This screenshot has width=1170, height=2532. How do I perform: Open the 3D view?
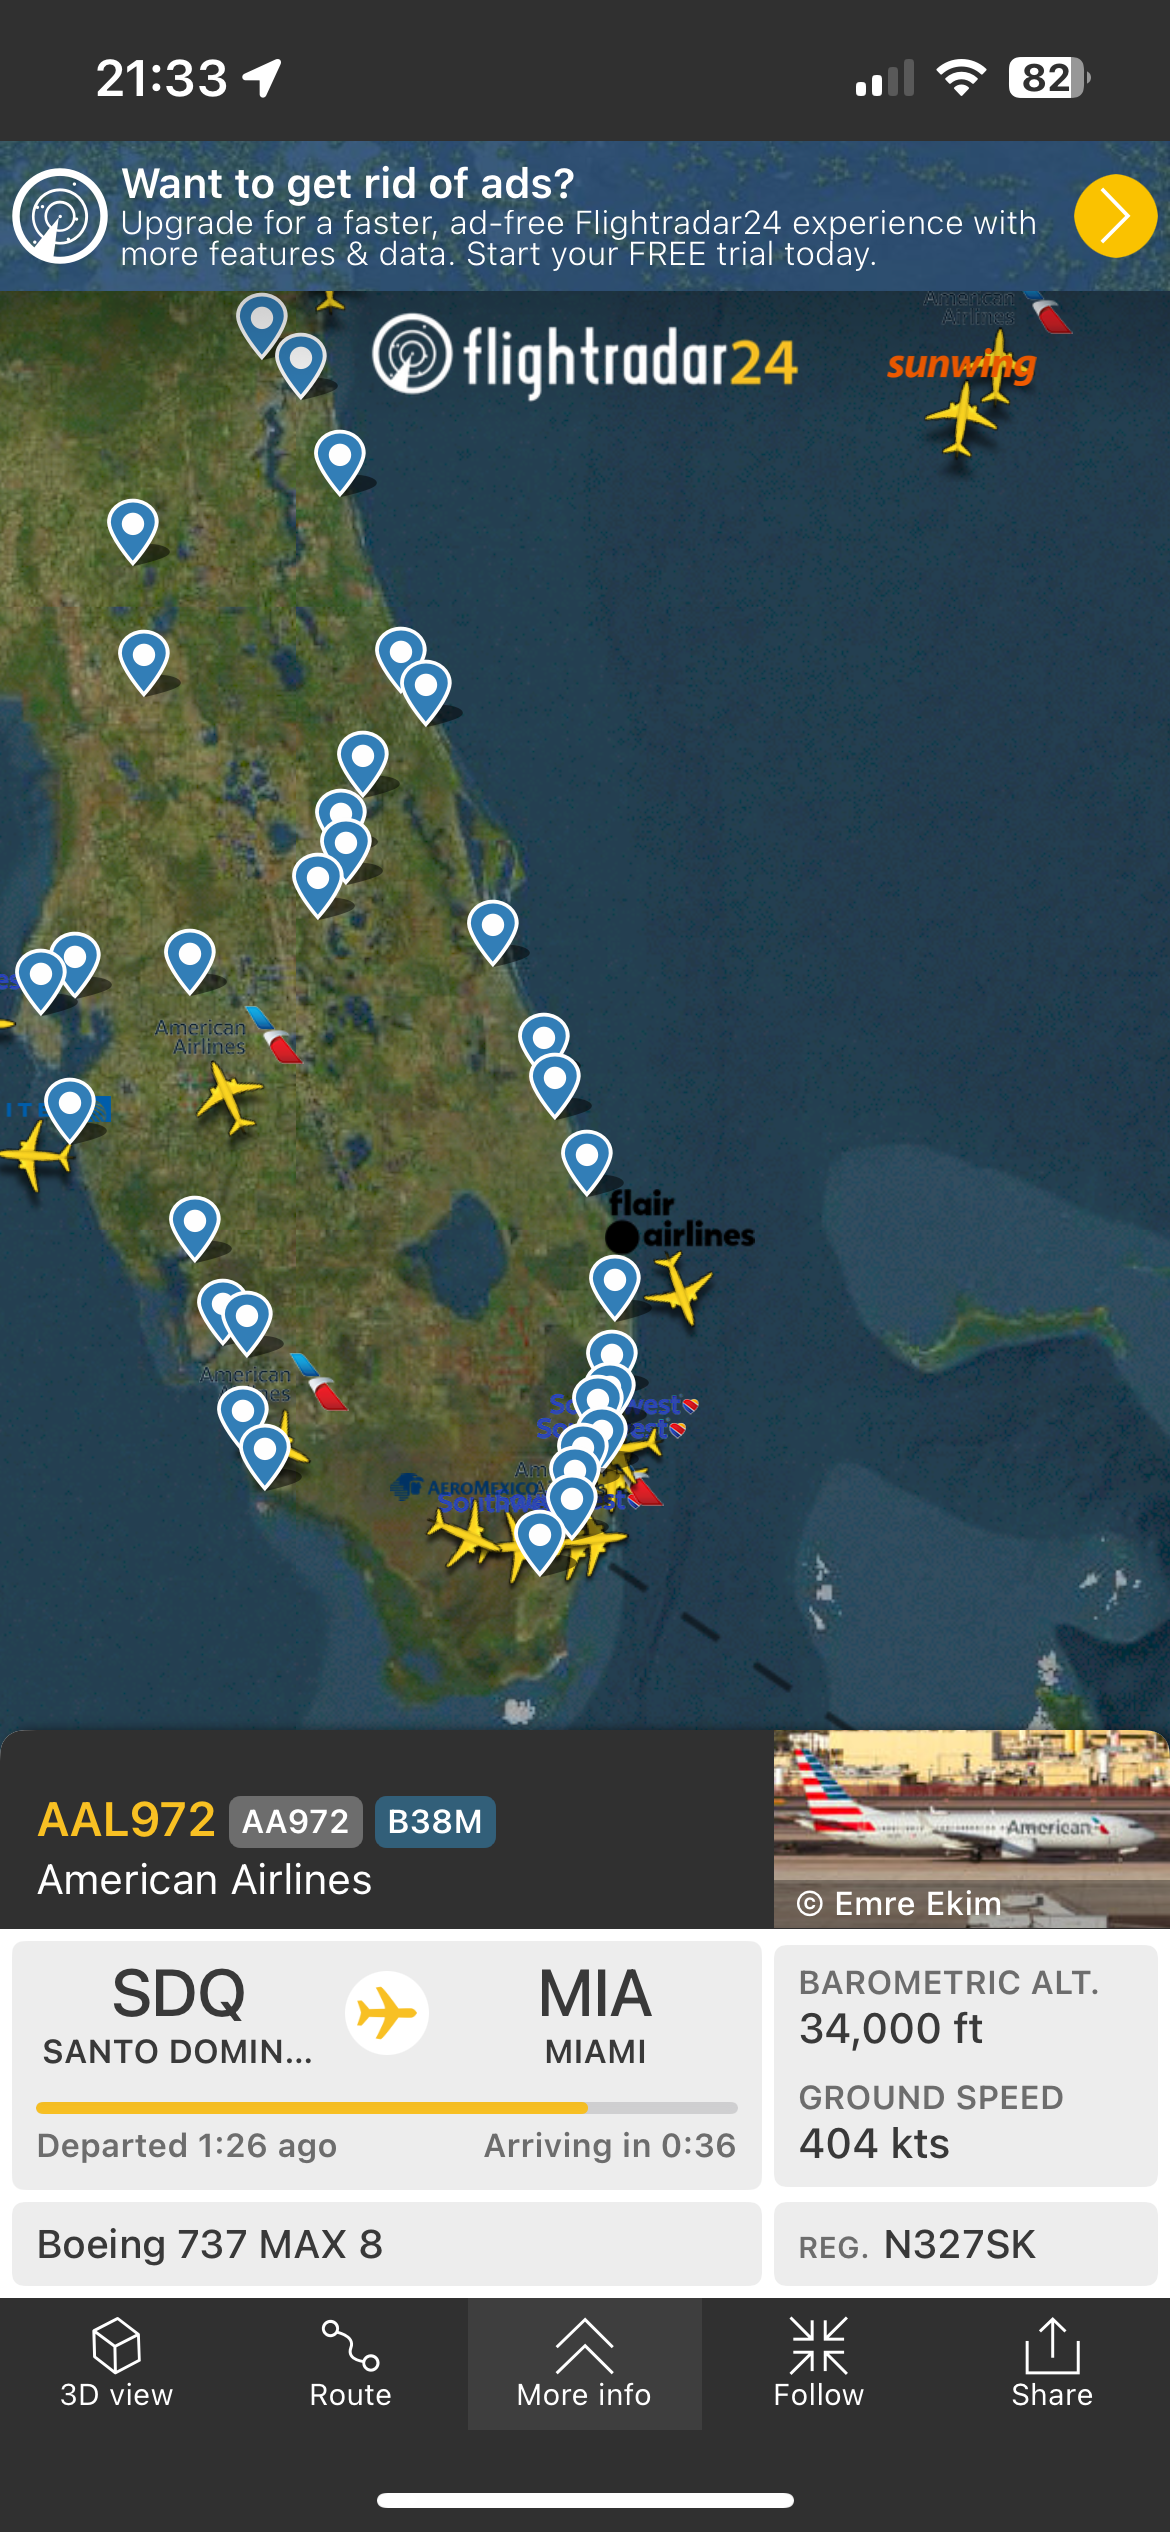(116, 2363)
